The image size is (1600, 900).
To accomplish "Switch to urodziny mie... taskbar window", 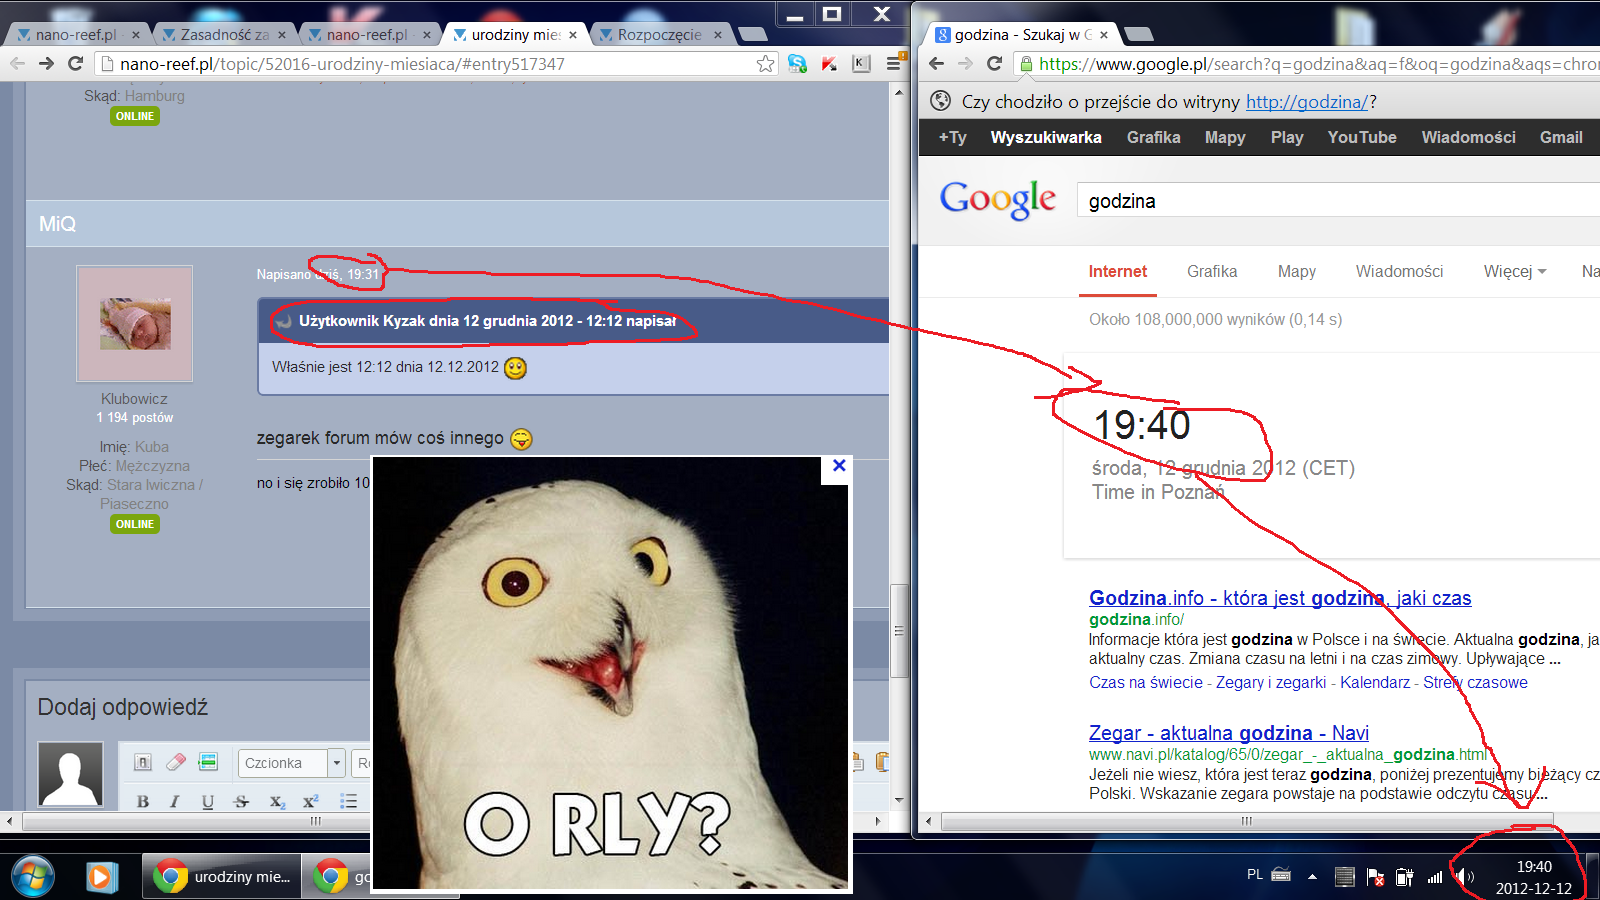I will [222, 877].
